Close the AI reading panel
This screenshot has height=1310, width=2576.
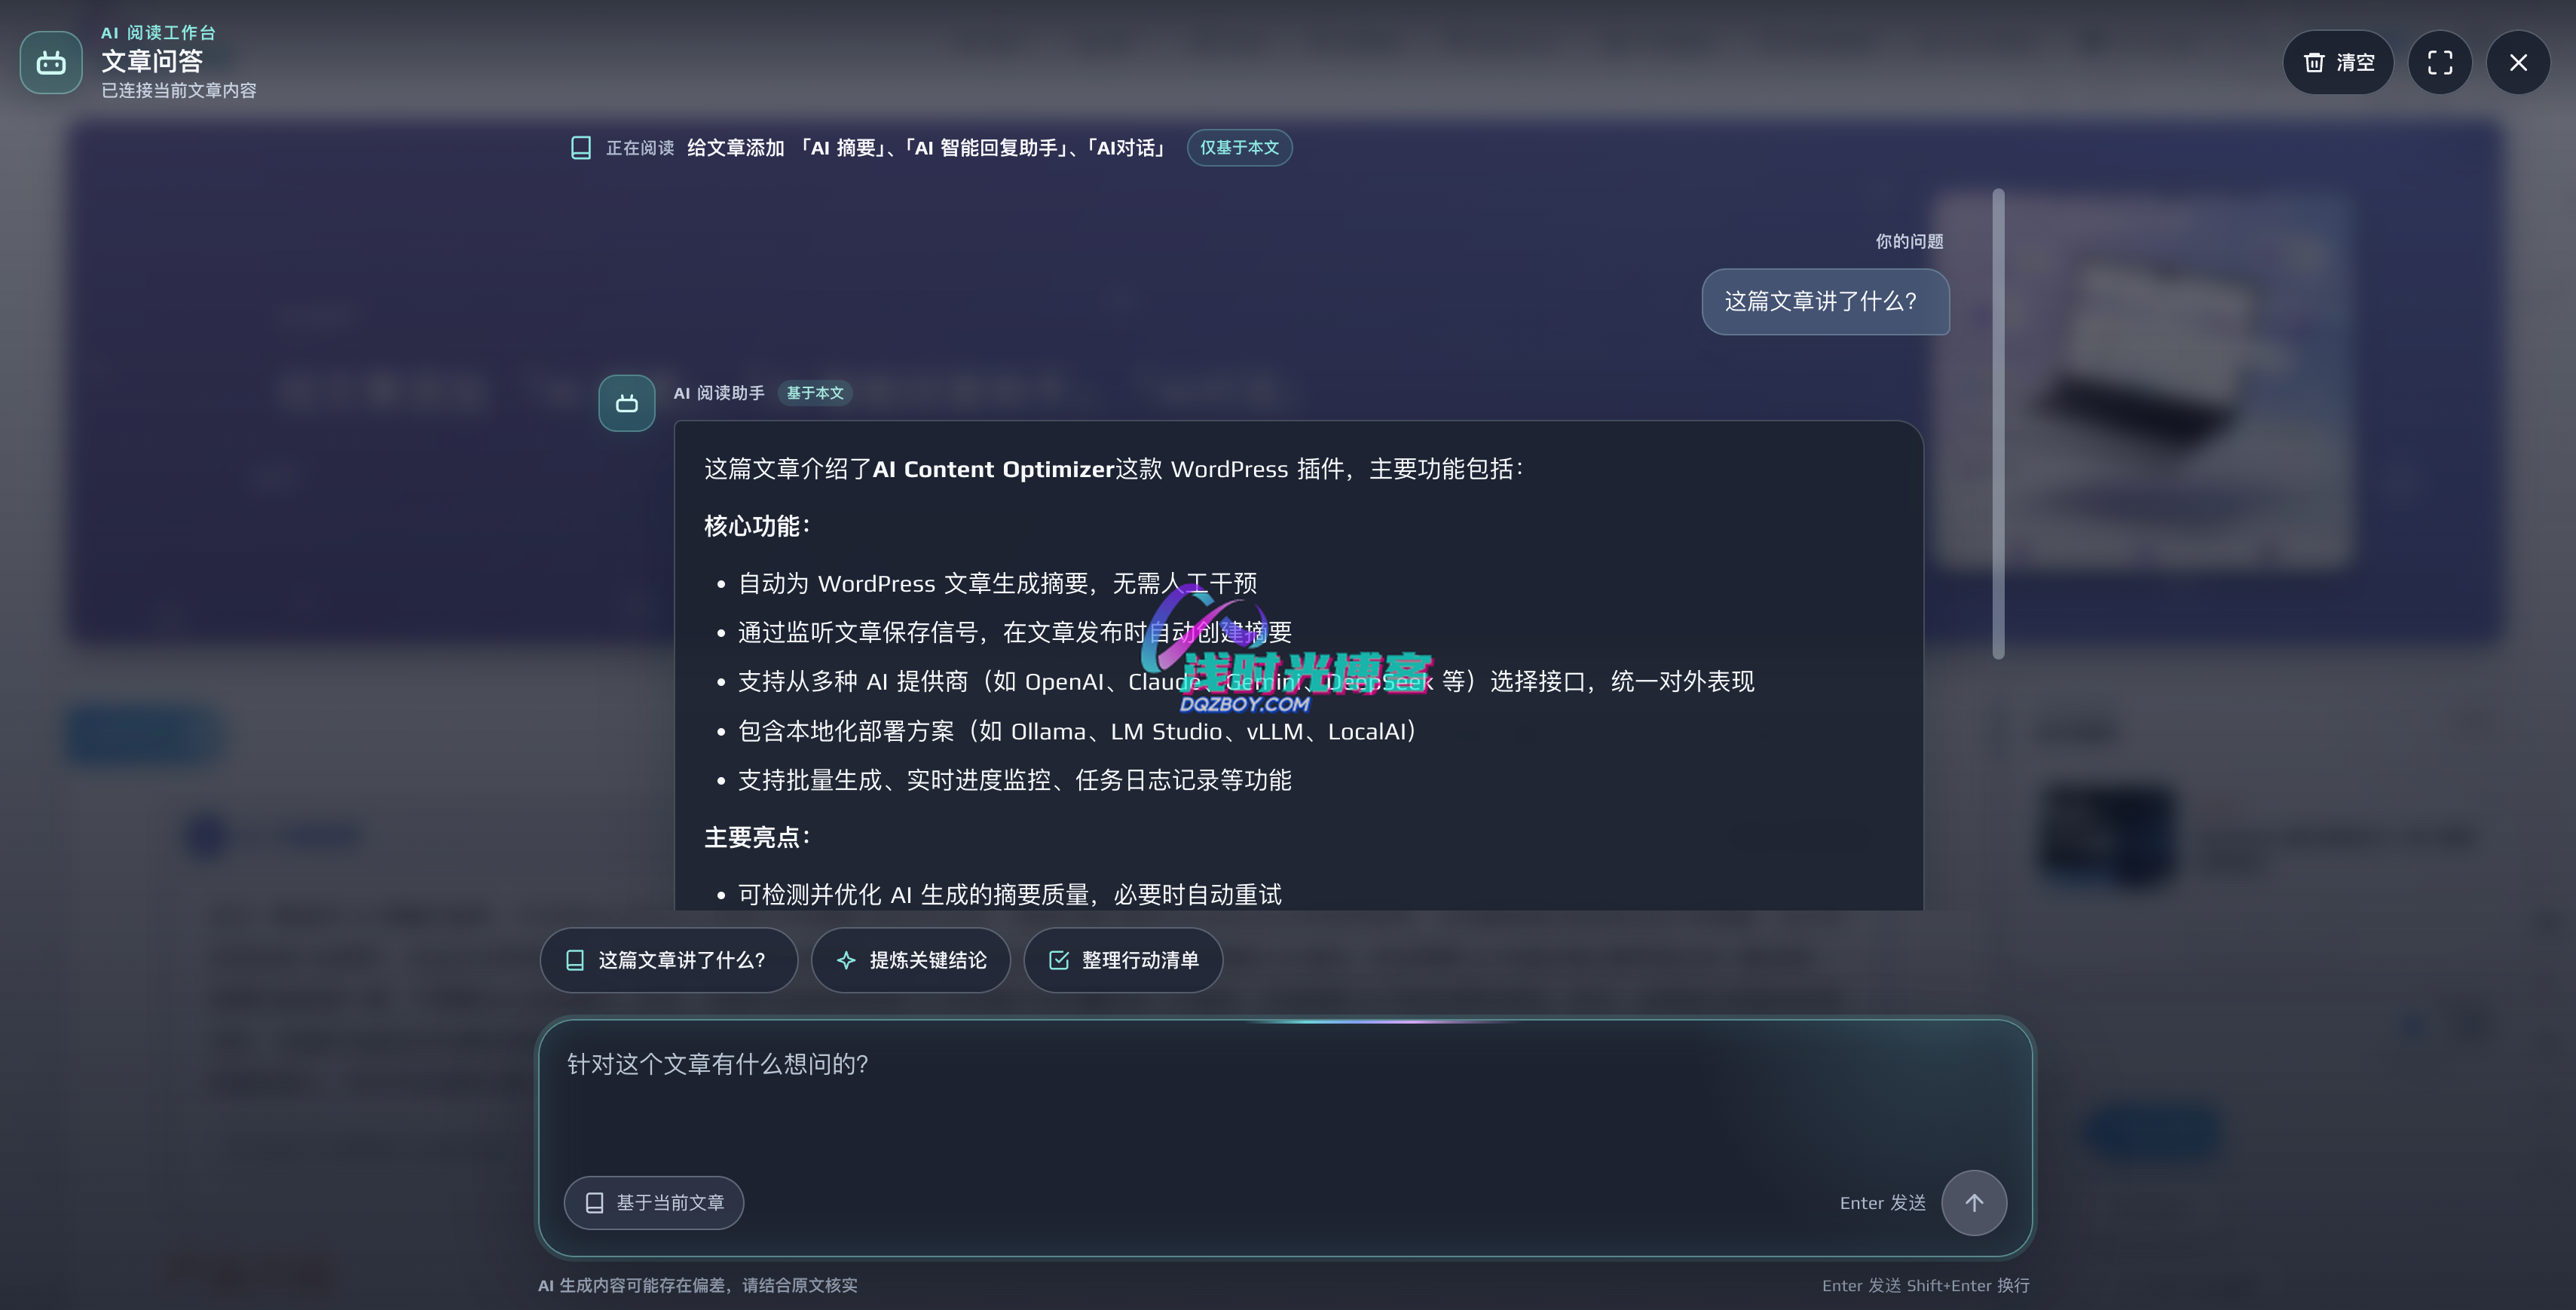(2518, 63)
